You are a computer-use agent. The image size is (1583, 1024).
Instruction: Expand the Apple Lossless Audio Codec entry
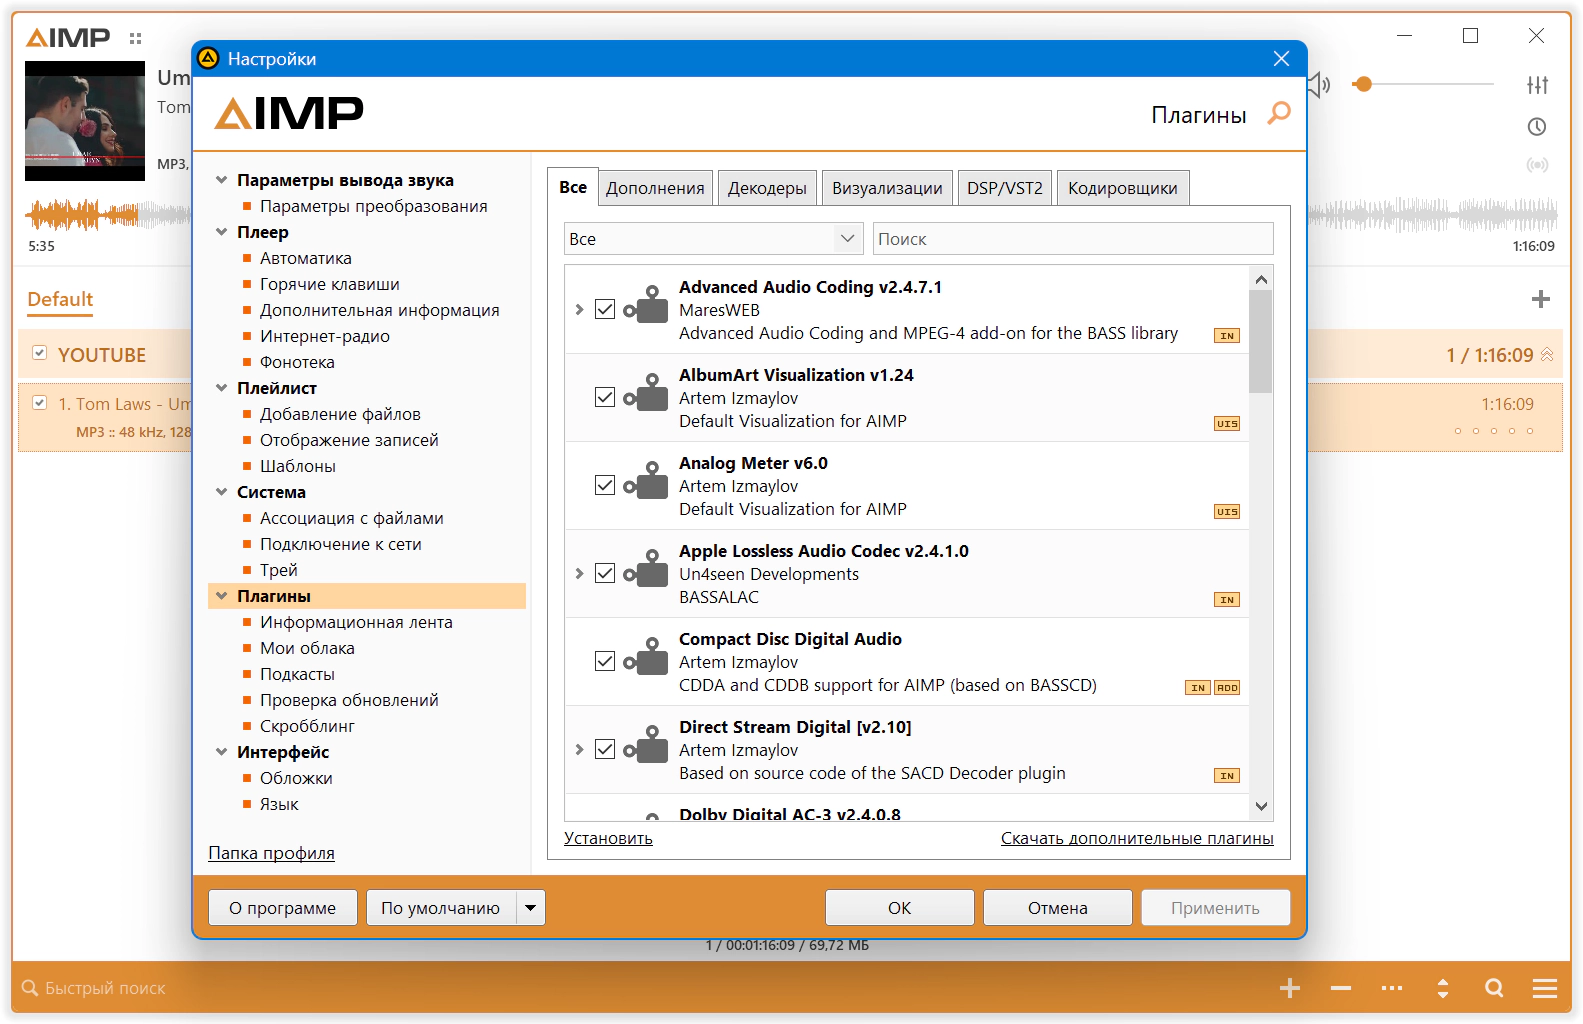coord(579,574)
